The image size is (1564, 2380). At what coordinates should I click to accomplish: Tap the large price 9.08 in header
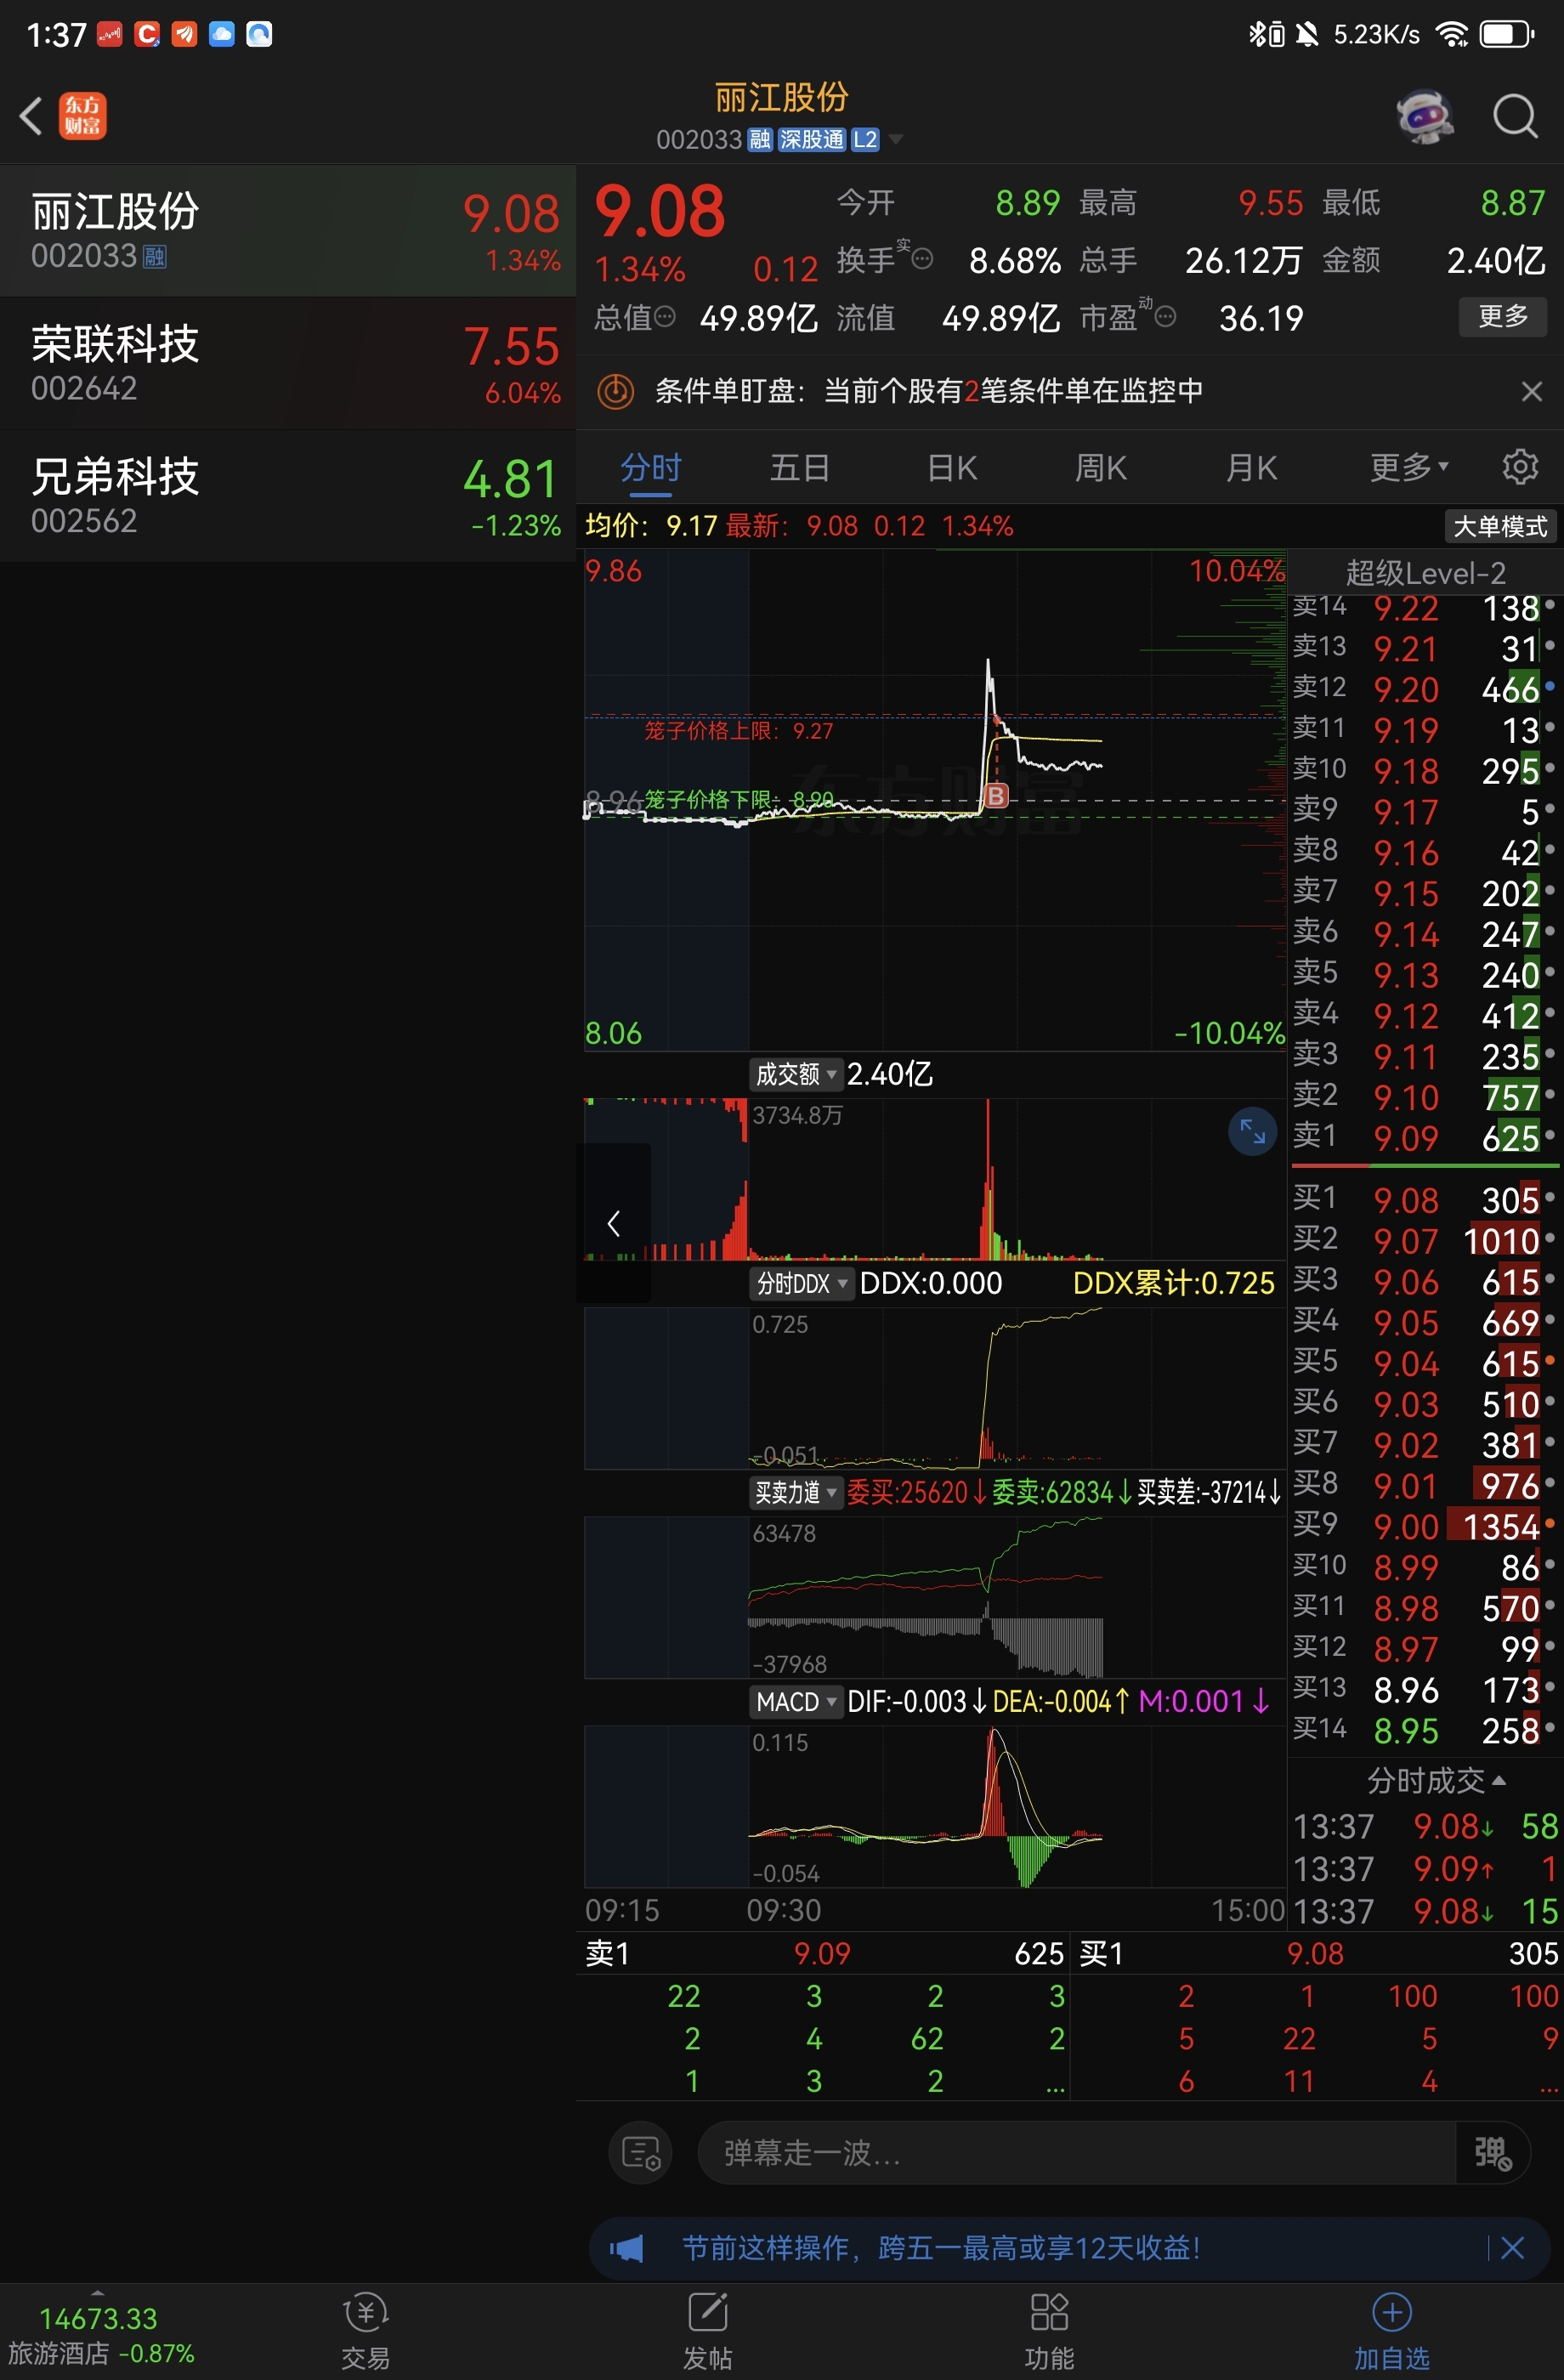[659, 211]
